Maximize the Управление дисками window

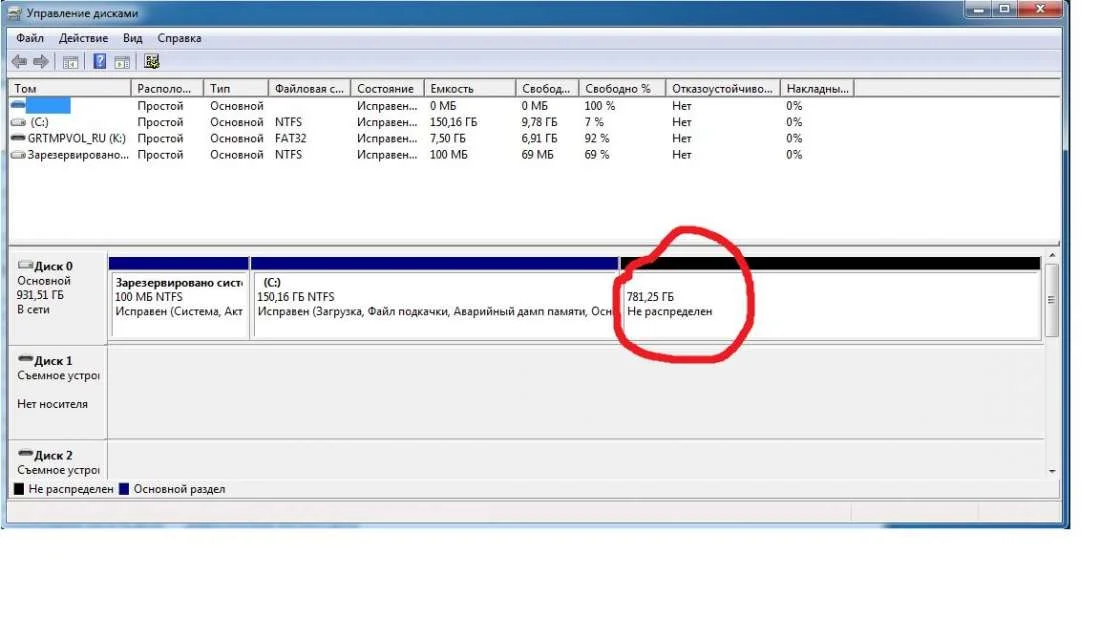point(1005,9)
